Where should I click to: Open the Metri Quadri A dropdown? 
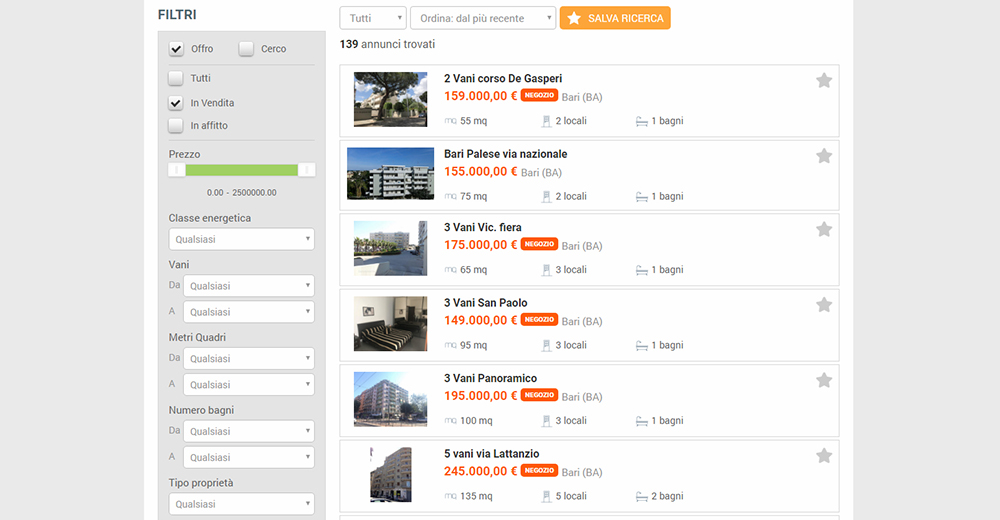coord(249,385)
